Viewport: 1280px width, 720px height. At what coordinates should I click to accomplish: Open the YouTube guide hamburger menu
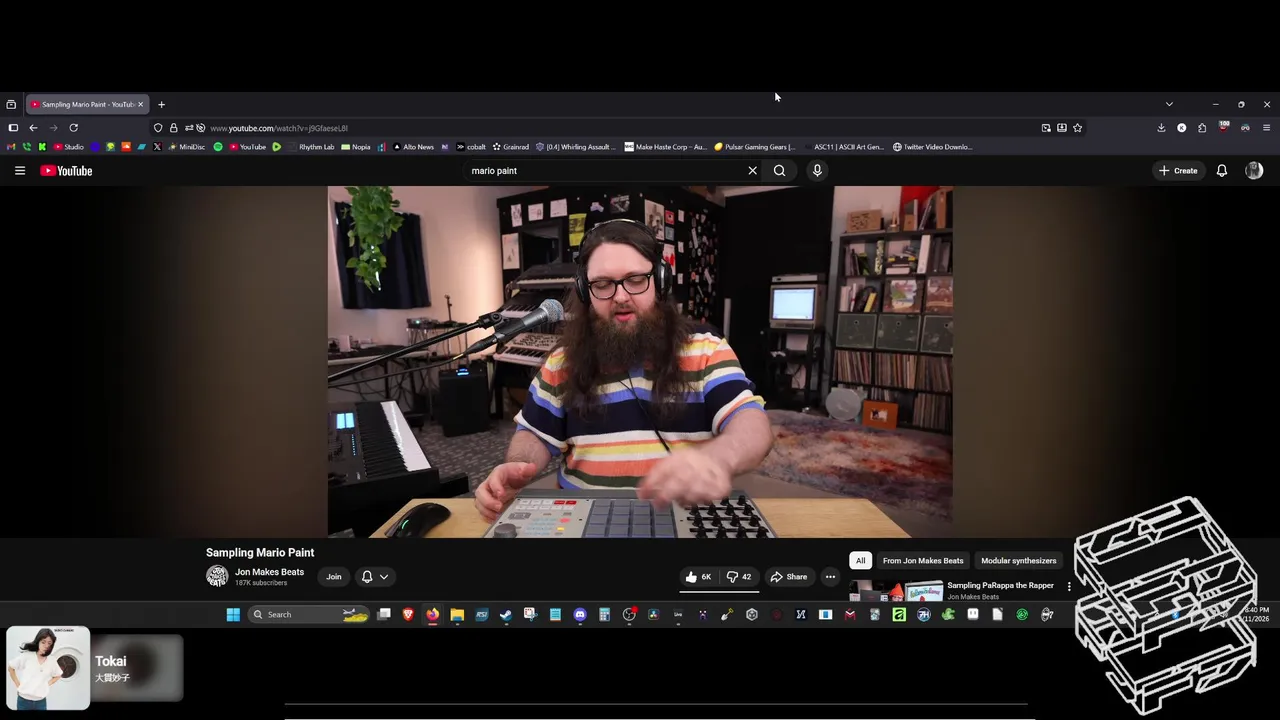[19, 171]
